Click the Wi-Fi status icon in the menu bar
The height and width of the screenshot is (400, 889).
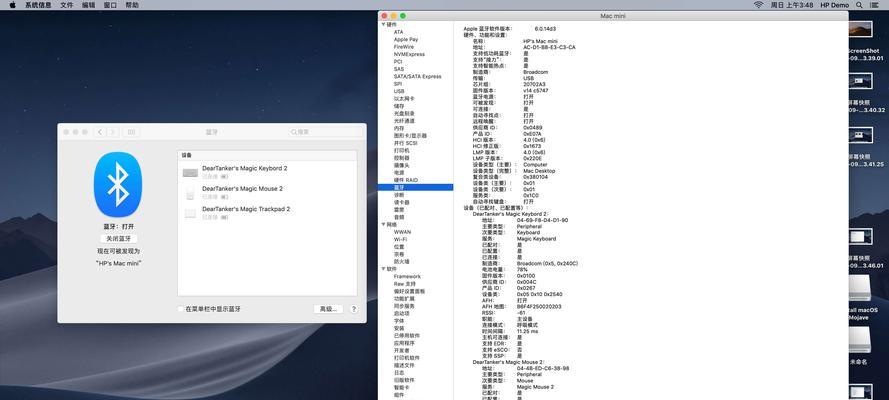tap(758, 5)
